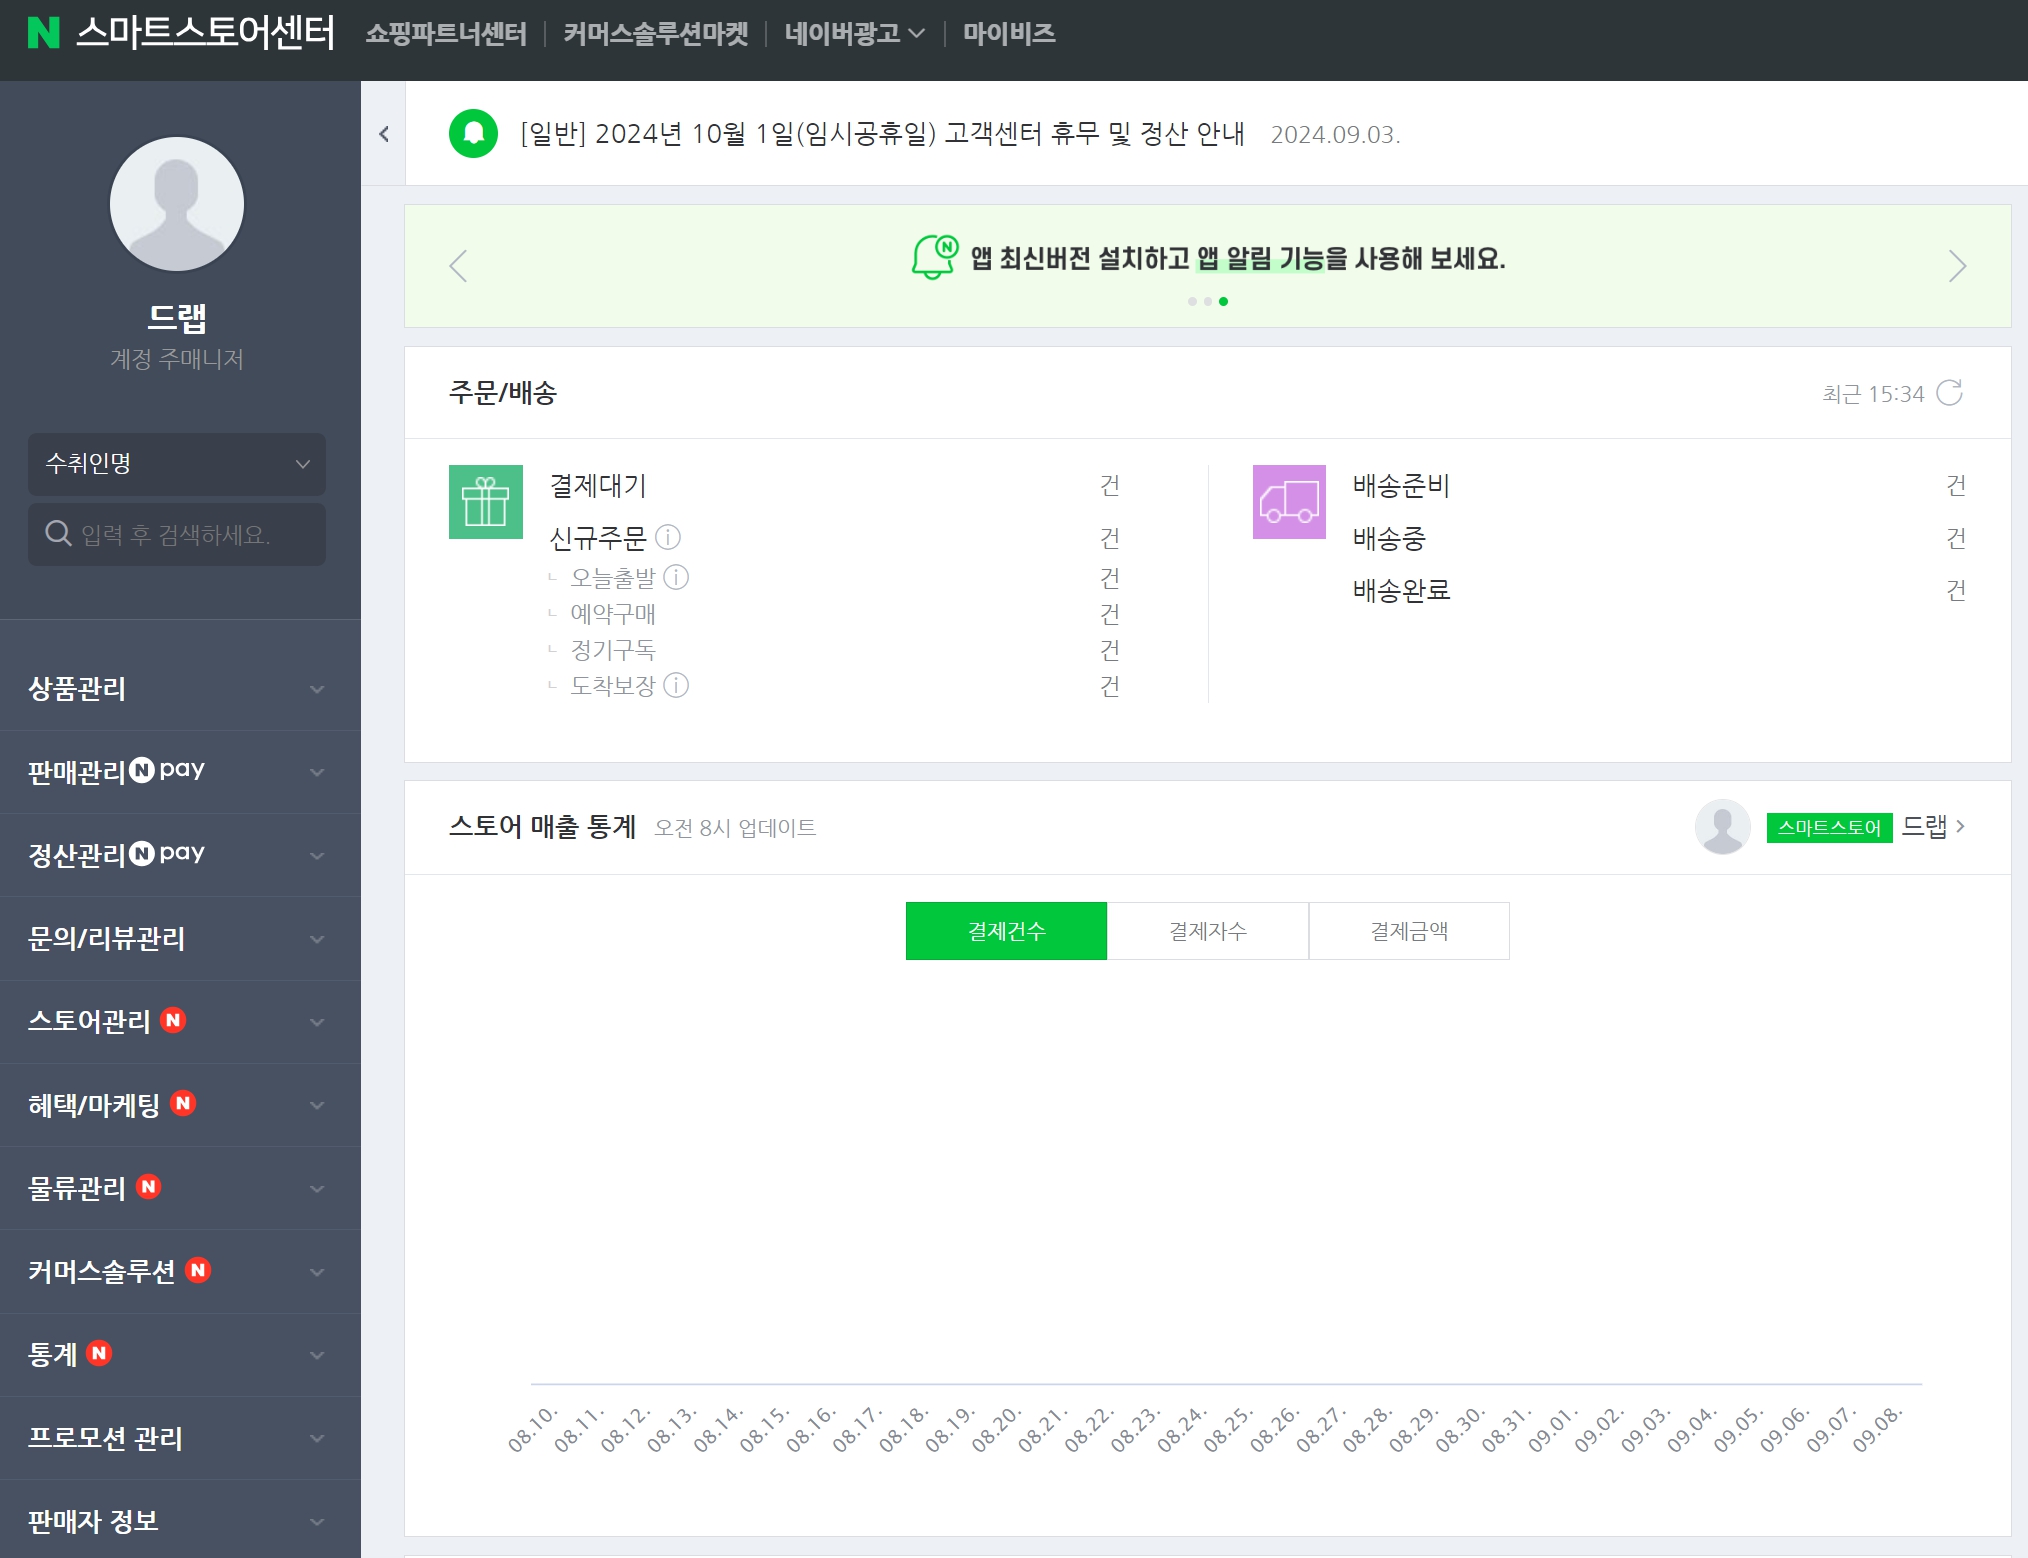Click the notice date 2024.09.03.
Image resolution: width=2028 pixels, height=1558 pixels.
(1335, 135)
